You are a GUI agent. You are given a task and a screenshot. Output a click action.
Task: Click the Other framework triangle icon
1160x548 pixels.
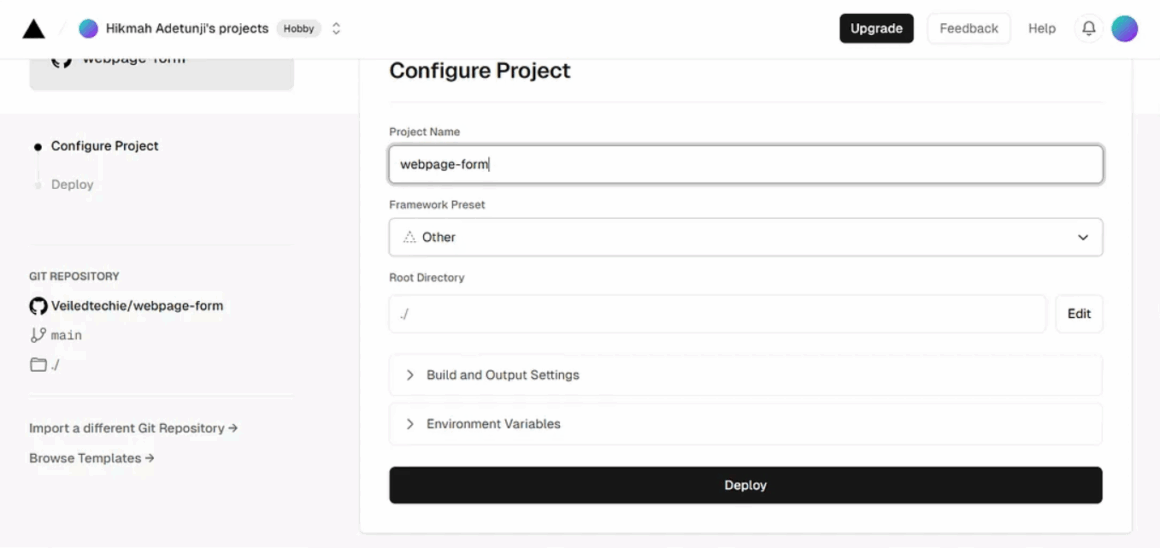[x=409, y=237]
